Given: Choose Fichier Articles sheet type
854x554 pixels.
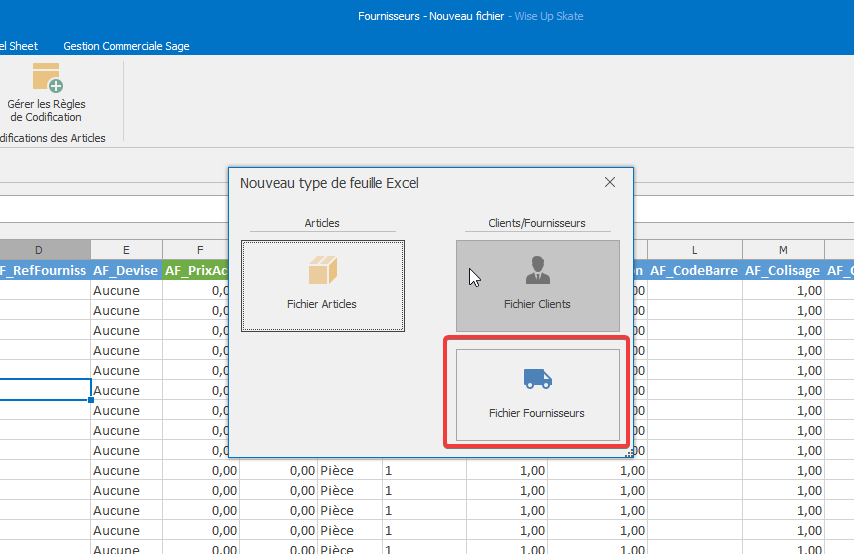Looking at the screenshot, I should tap(323, 286).
